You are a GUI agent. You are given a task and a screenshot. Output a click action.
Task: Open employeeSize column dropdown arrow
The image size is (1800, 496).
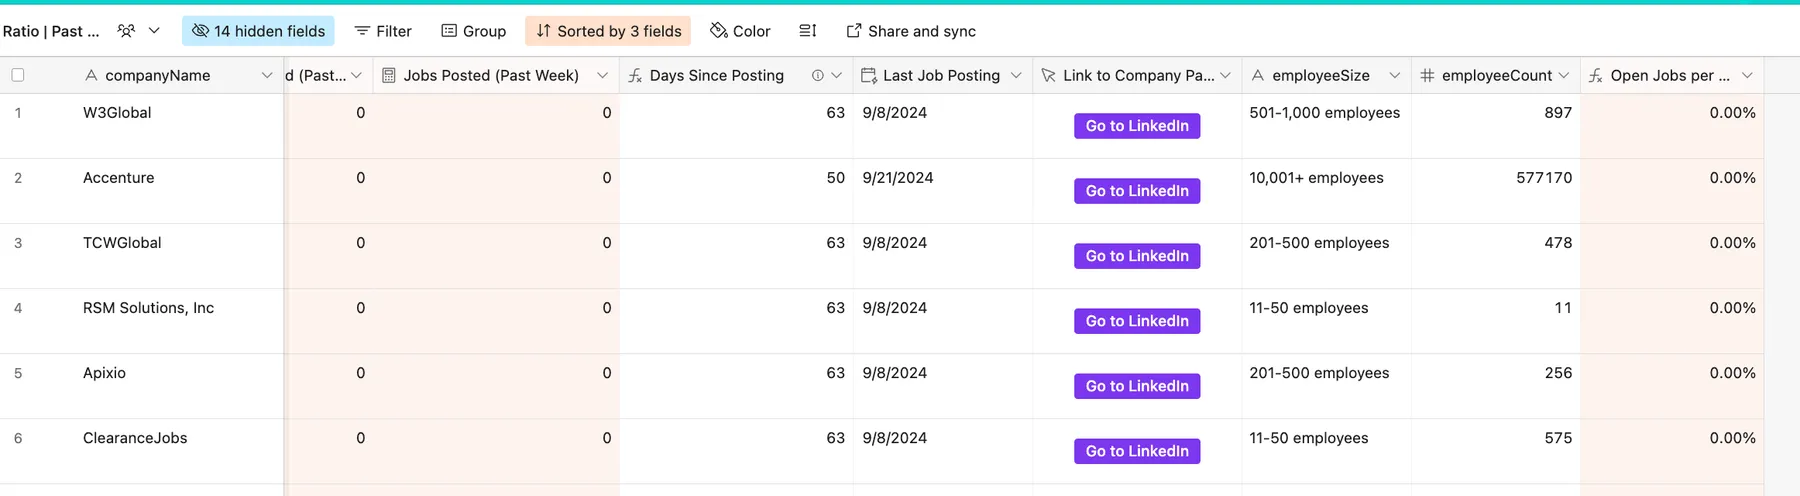1394,75
